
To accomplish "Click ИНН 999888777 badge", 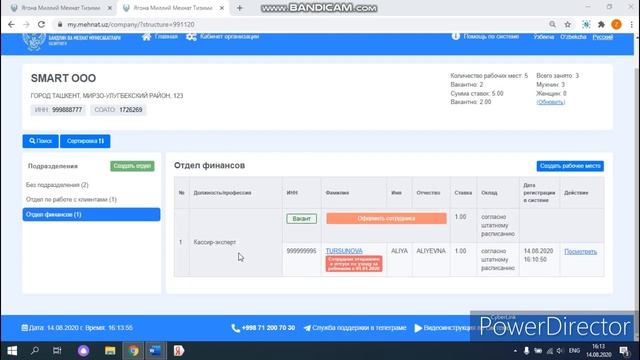I will pyautogui.click(x=58, y=110).
